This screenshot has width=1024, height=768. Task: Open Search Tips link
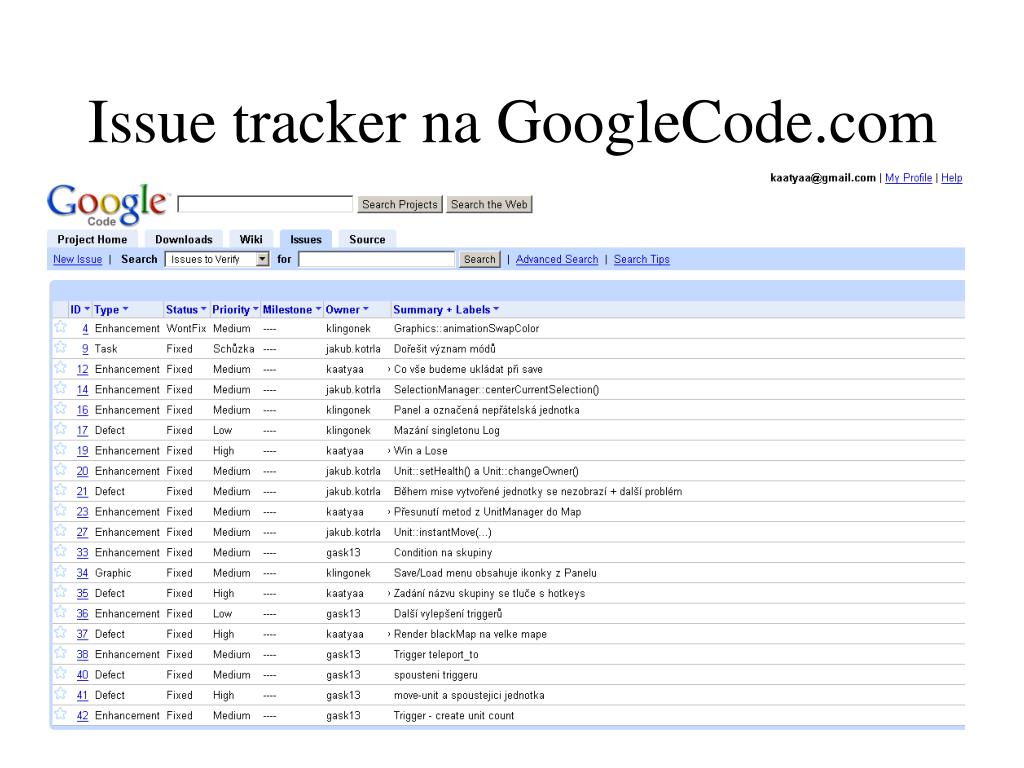641,259
